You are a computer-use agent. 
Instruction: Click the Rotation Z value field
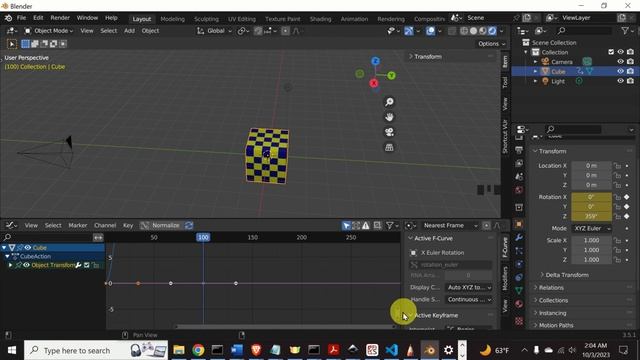[x=591, y=216]
